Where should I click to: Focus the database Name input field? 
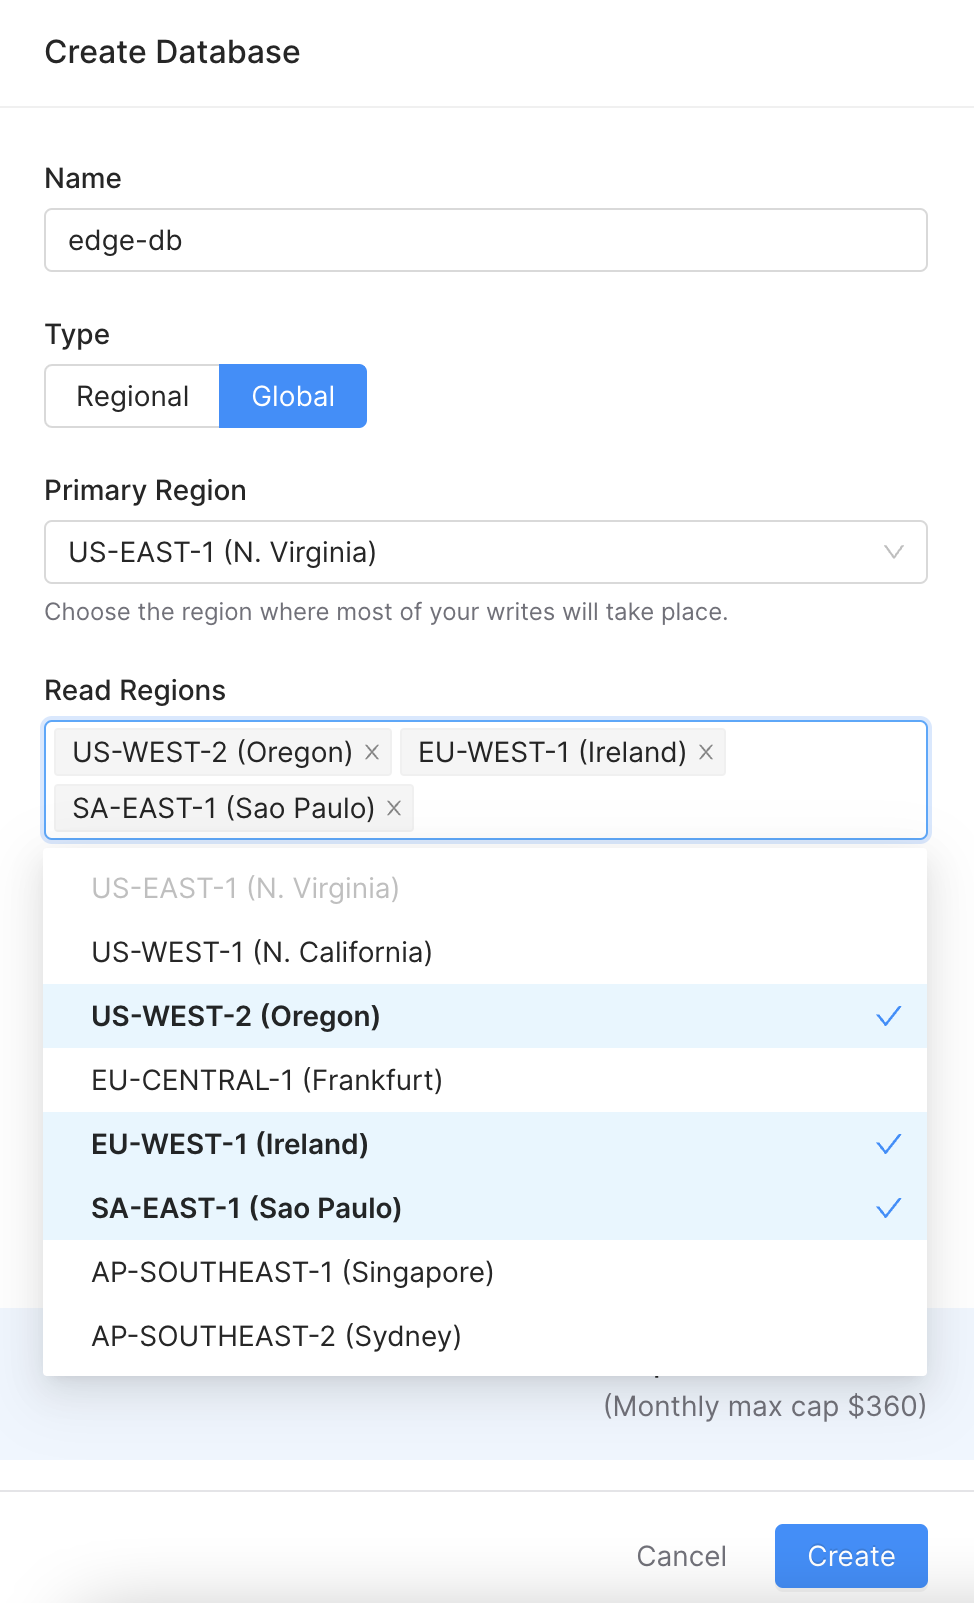tap(486, 240)
